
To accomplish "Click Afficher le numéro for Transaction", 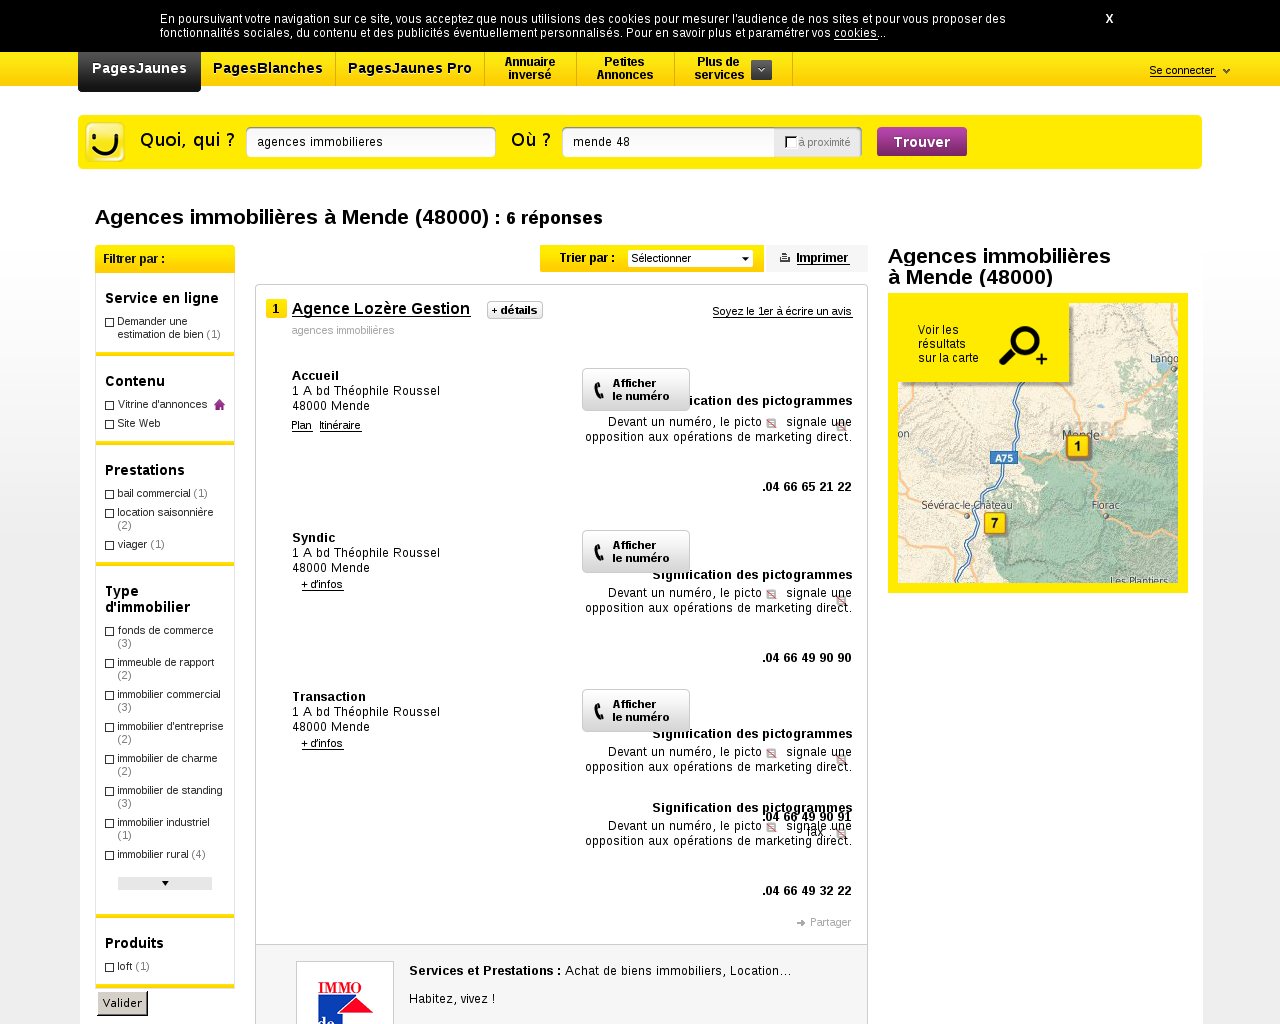I will [x=636, y=710].
